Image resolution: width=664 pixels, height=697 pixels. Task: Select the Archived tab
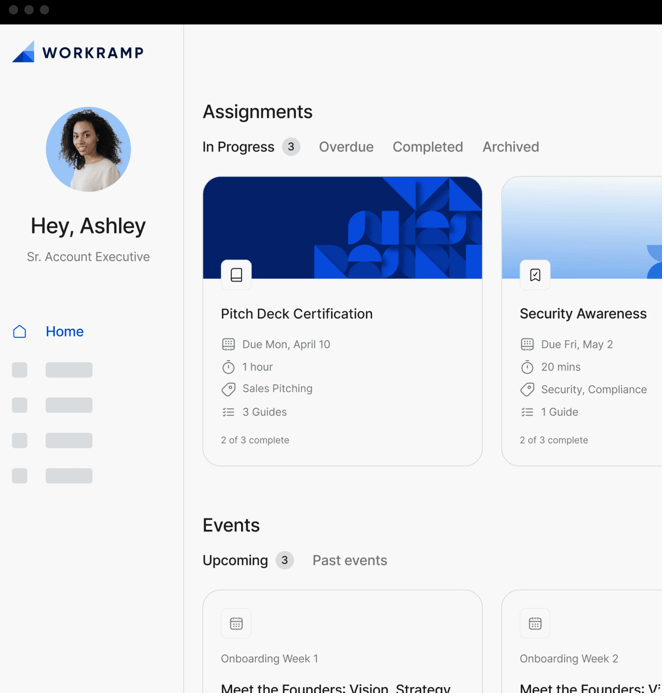point(510,147)
